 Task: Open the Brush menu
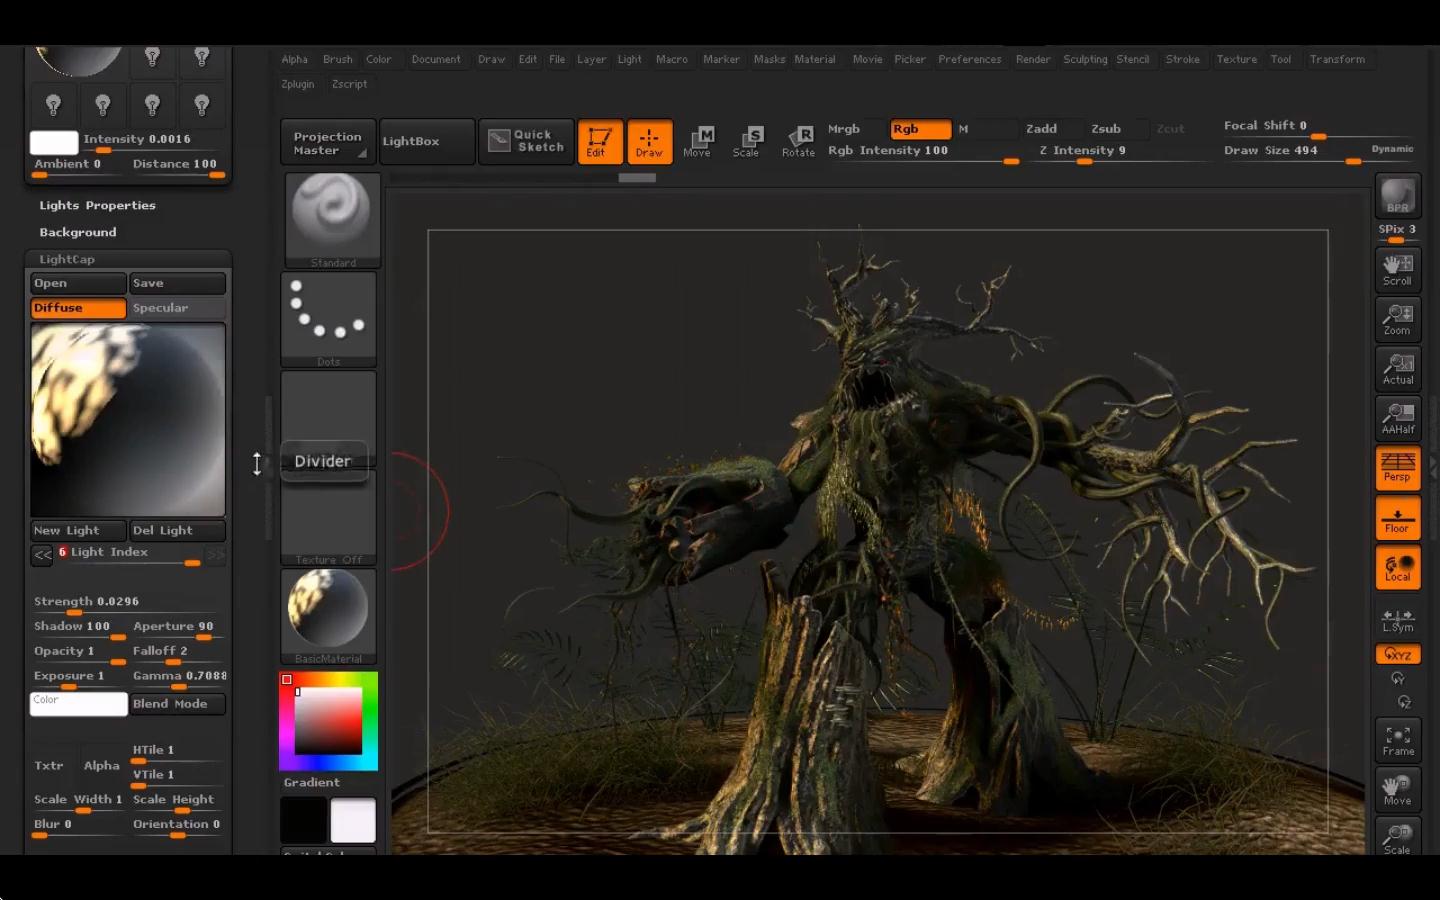click(x=338, y=59)
